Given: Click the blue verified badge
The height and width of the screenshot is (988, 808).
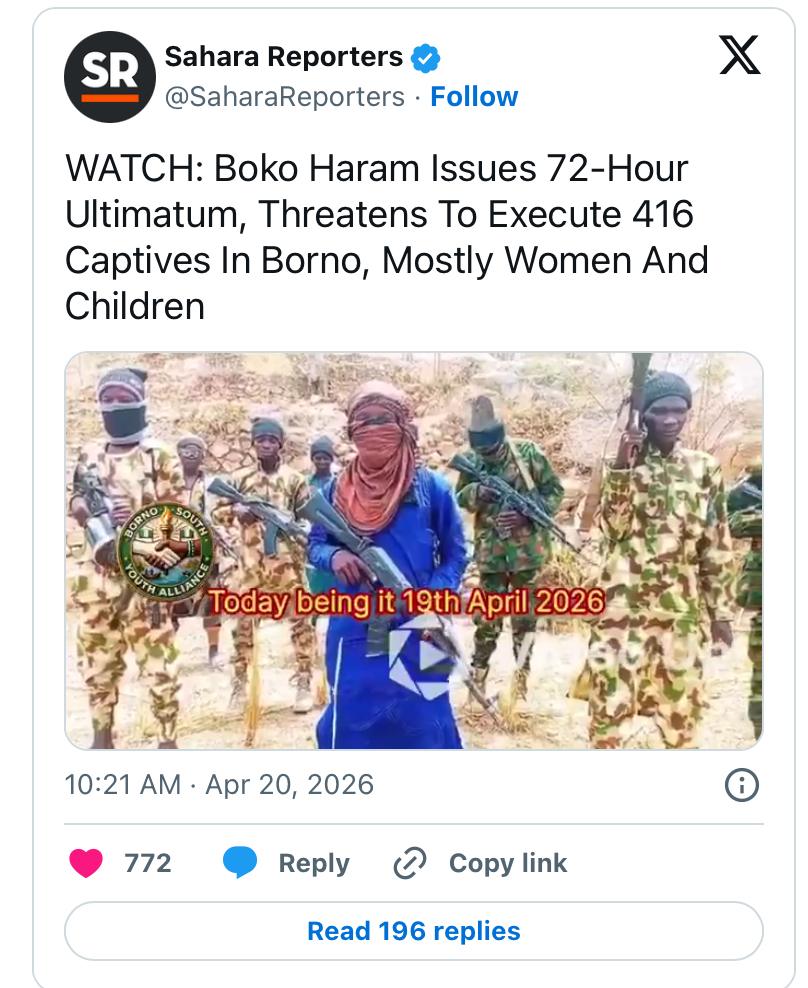Looking at the screenshot, I should 427,58.
